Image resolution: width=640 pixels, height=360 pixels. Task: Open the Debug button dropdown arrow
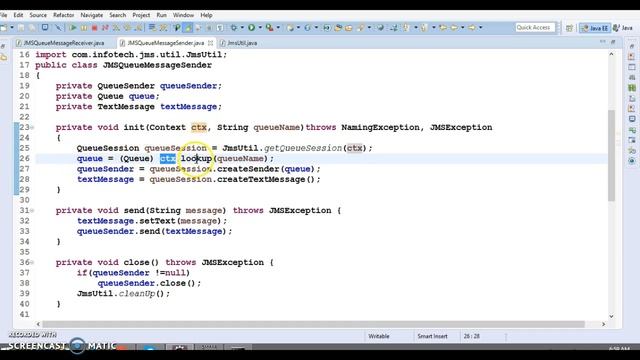242,28
